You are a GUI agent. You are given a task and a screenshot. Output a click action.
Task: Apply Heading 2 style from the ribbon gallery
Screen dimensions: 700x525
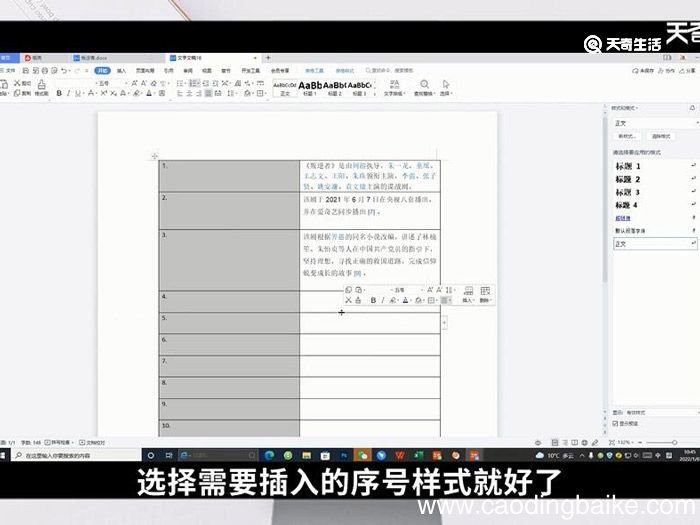pos(335,88)
